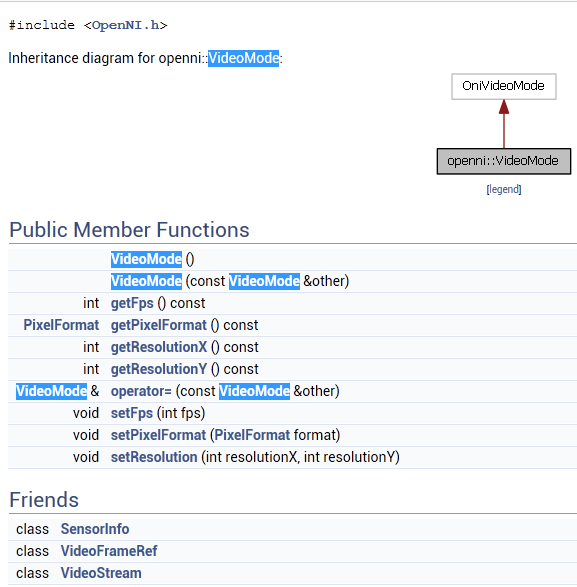
Task: Open the diagram legend link
Action: point(504,189)
